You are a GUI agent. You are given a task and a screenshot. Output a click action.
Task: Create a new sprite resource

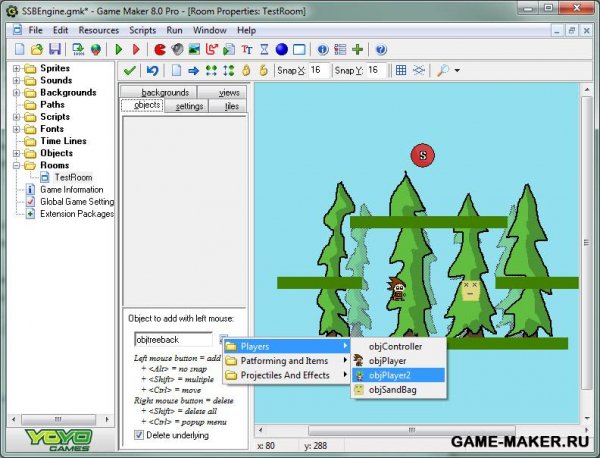click(160, 49)
